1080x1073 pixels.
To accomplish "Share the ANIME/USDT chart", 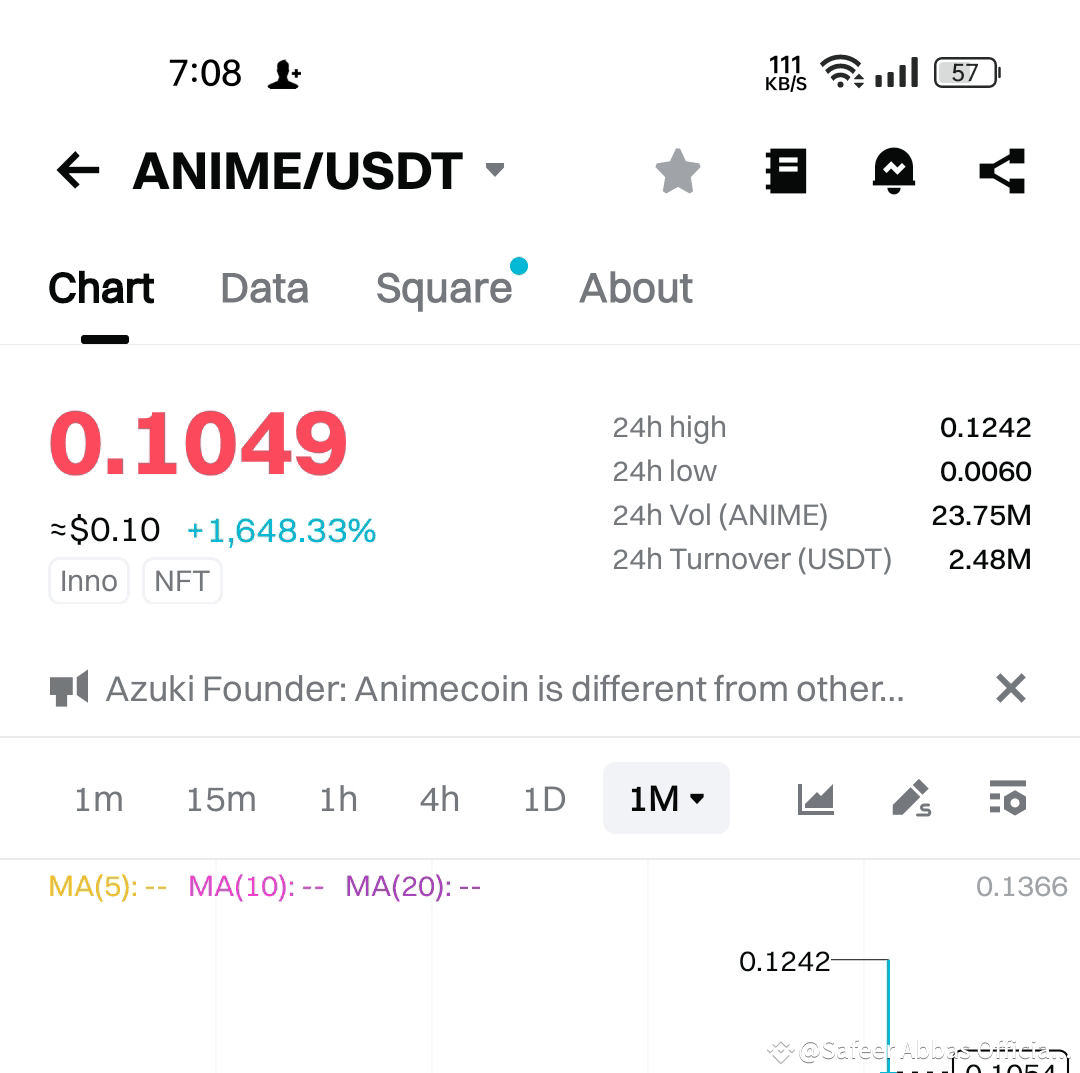I will point(1001,170).
